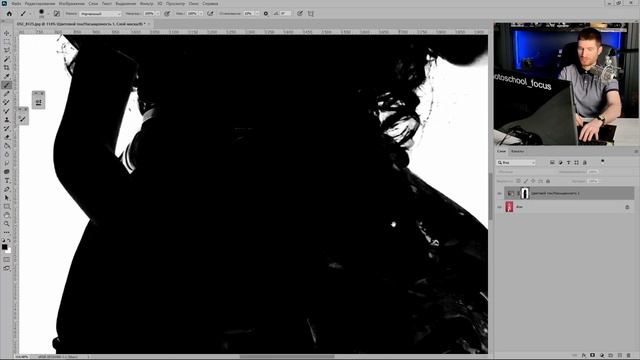Open the Brush Settings panel icon

(57, 13)
